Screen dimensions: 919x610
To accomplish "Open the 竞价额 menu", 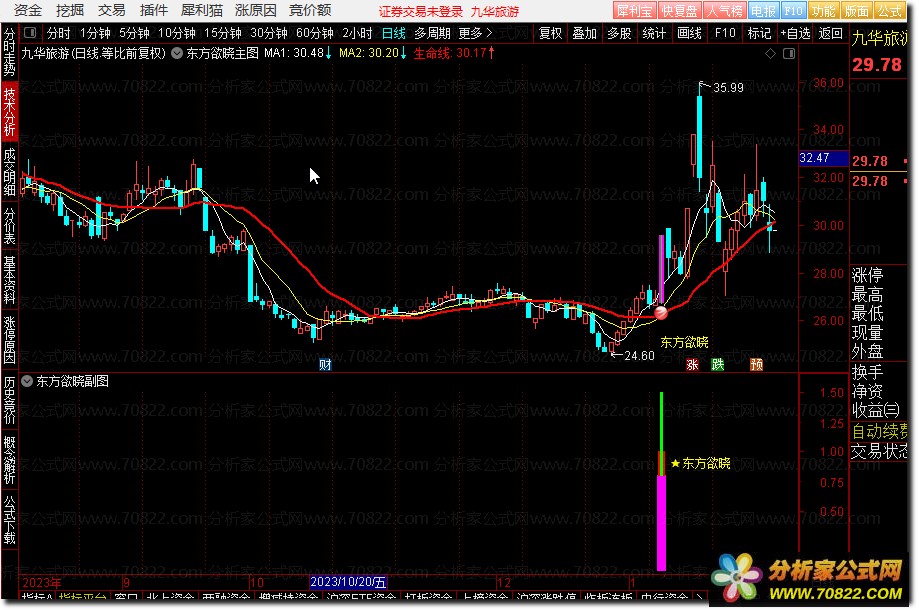I will (310, 10).
